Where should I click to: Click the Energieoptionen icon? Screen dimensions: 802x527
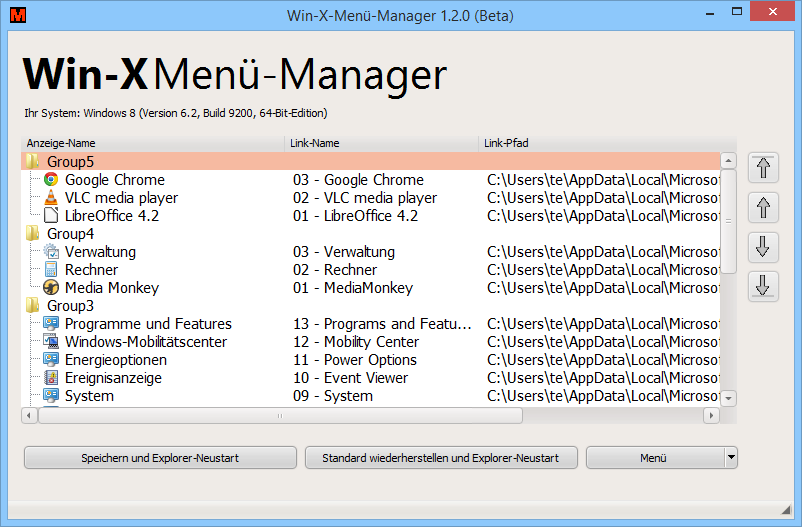[x=51, y=360]
